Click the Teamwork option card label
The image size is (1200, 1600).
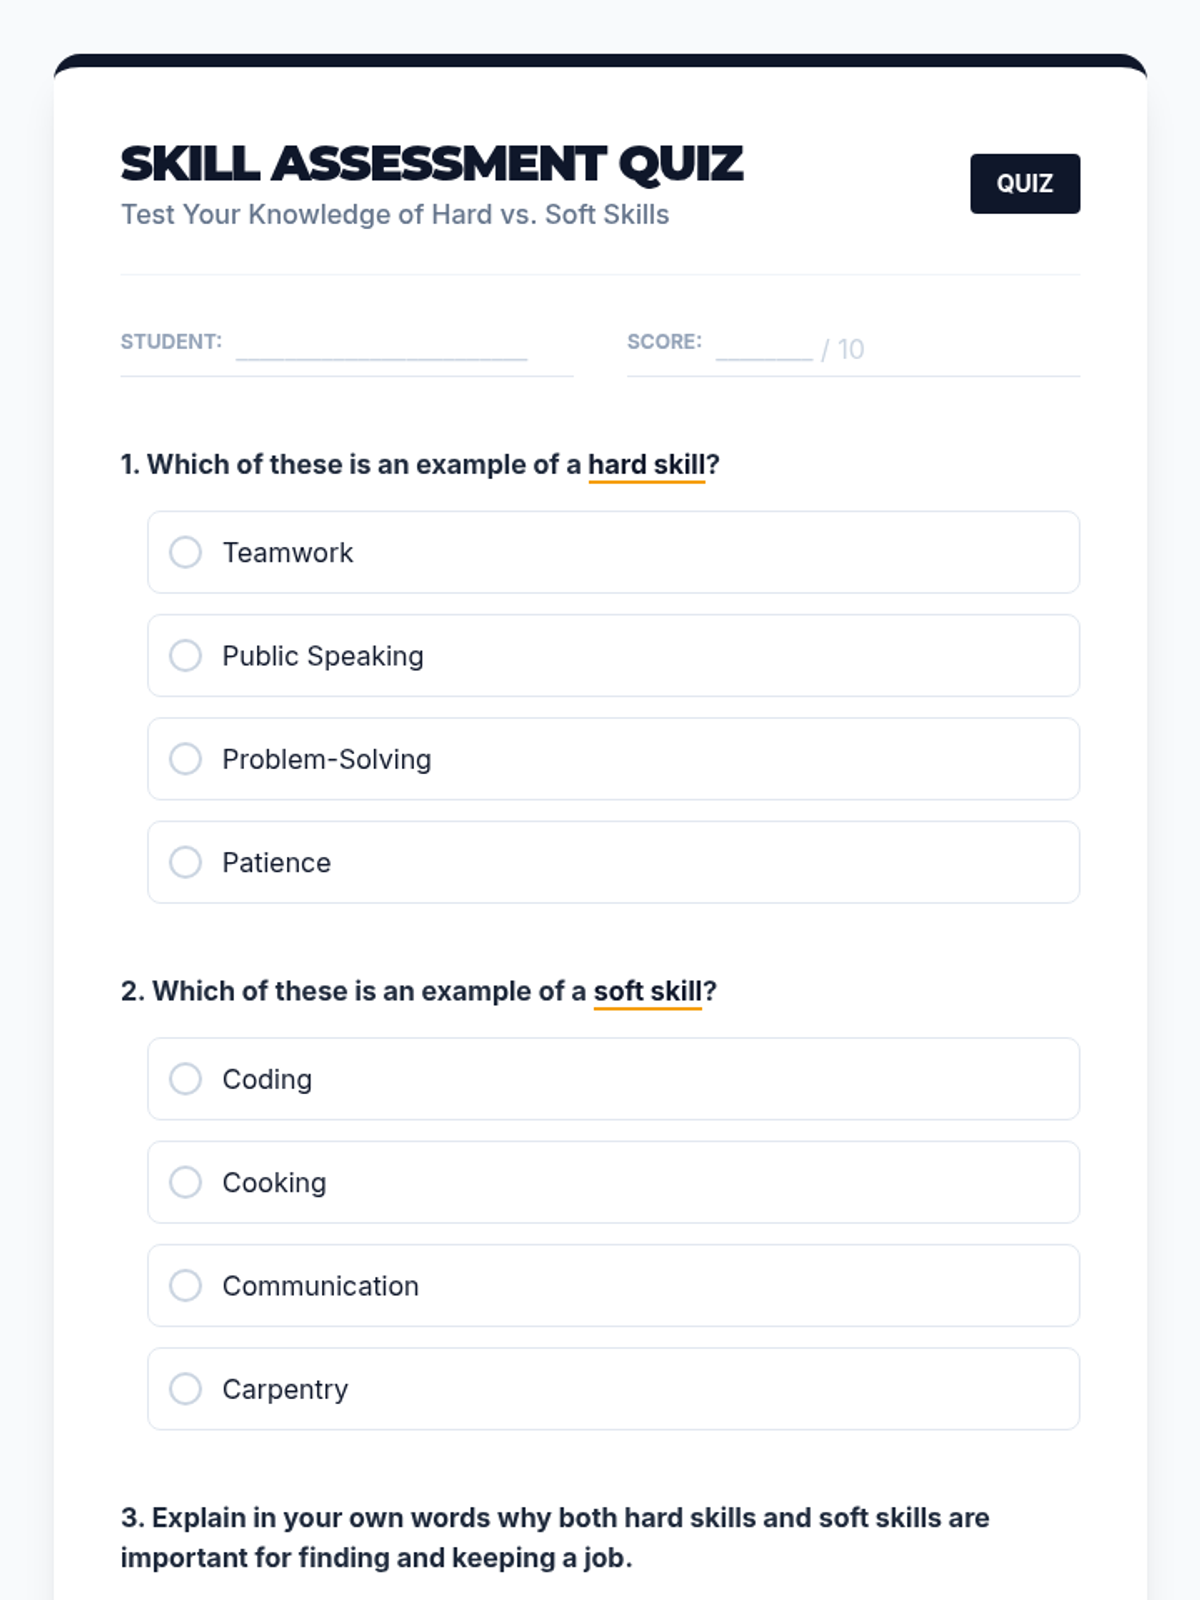tap(288, 553)
